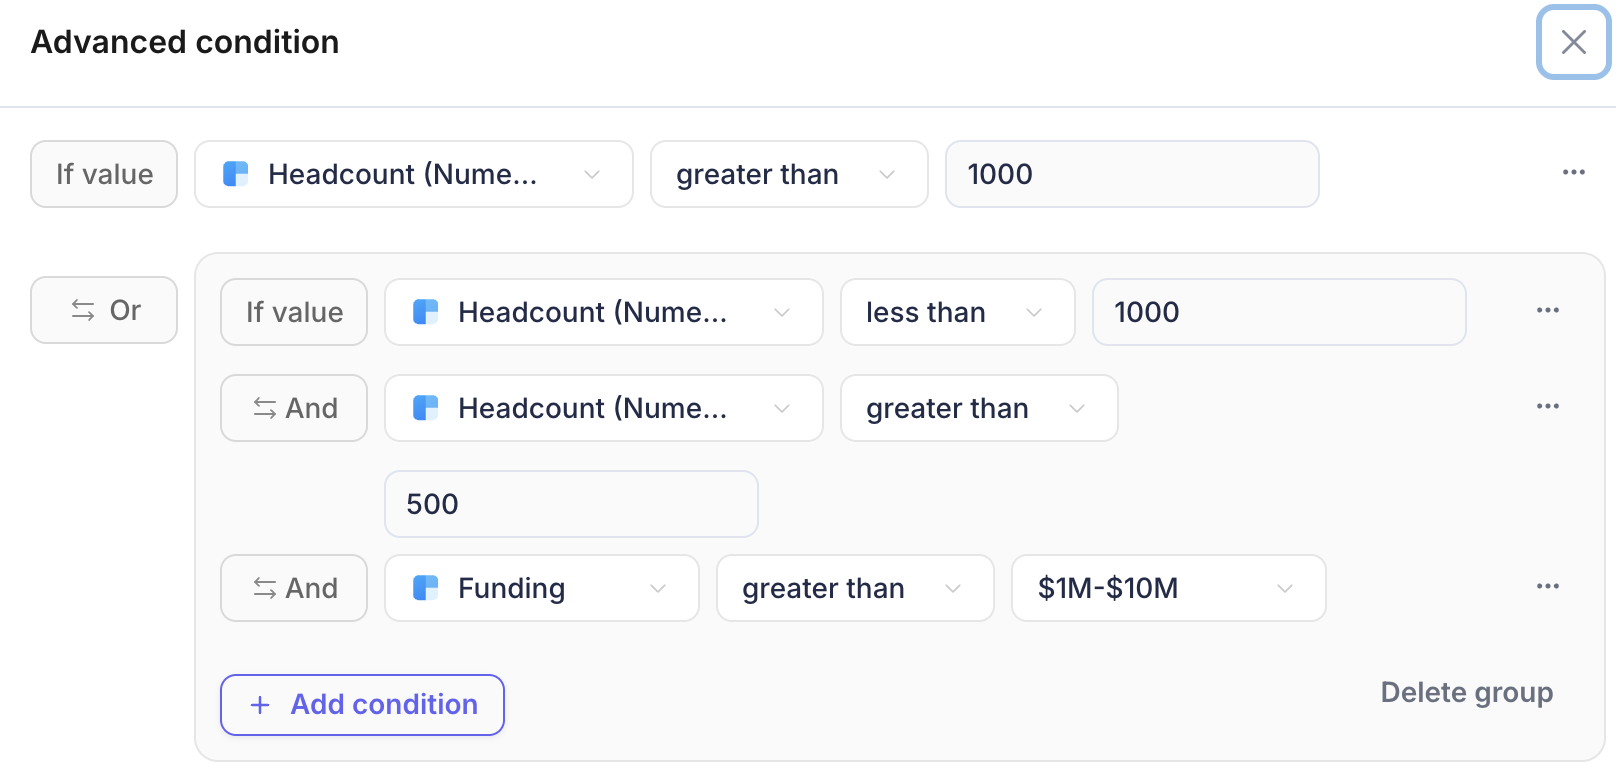Open more options for Headcount greater than 500 row
This screenshot has width=1616, height=764.
click(1547, 407)
